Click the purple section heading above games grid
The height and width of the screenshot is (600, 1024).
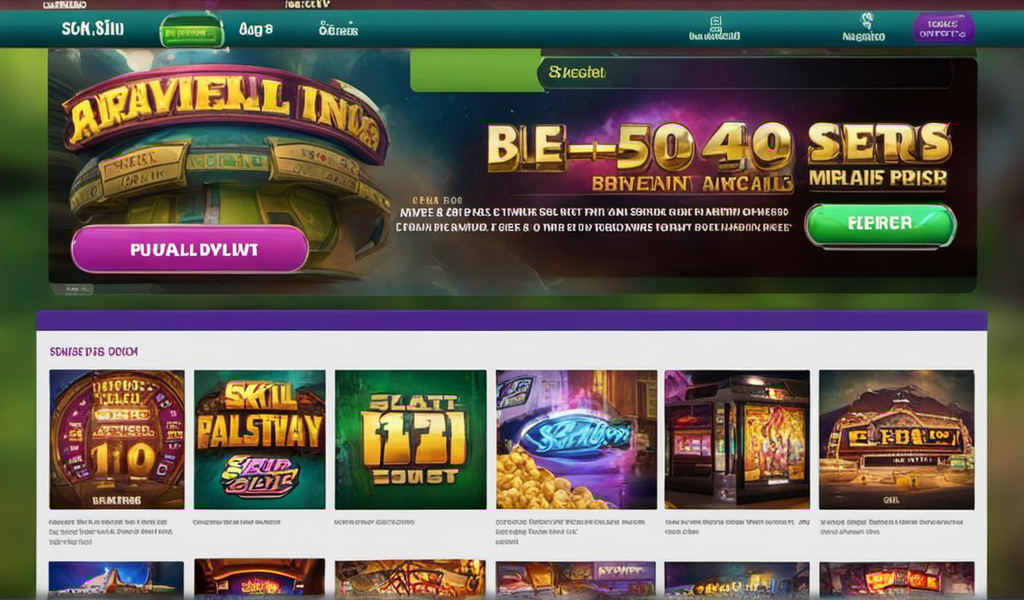point(93,351)
